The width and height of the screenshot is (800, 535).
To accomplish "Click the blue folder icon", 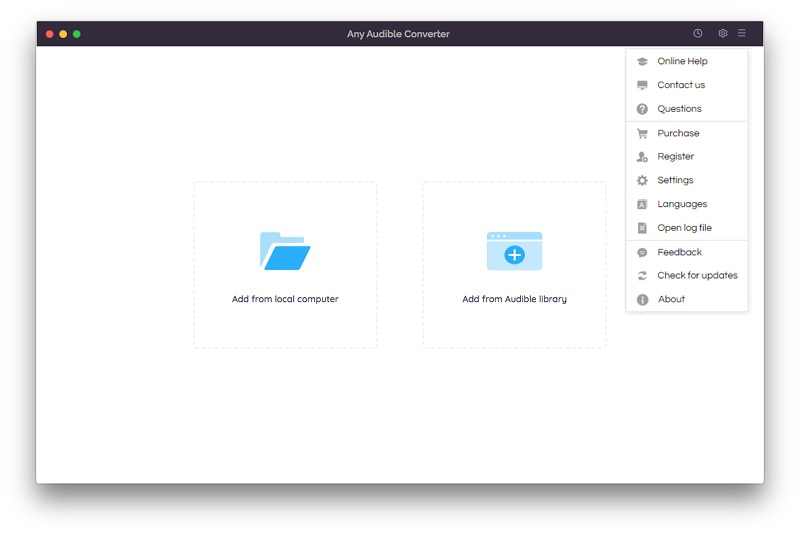I will (285, 251).
